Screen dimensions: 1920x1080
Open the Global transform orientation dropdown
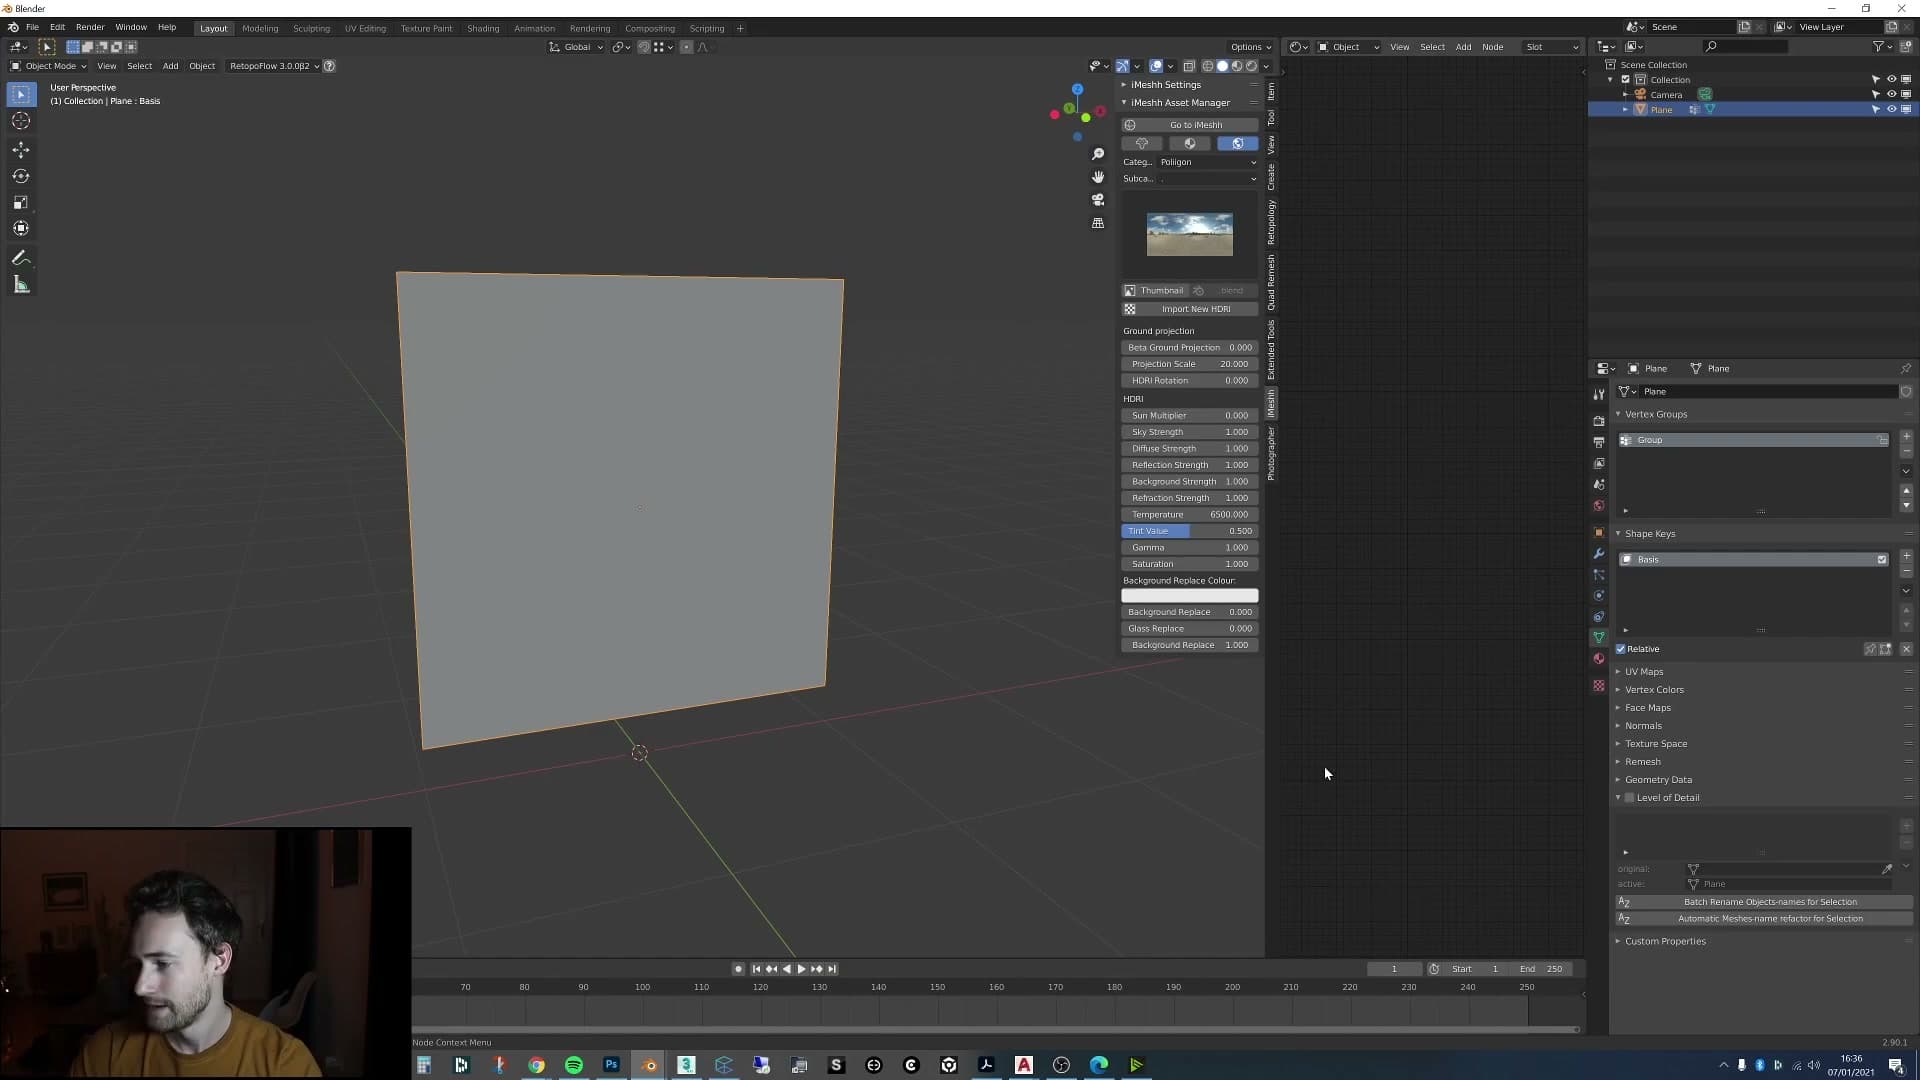pos(577,47)
